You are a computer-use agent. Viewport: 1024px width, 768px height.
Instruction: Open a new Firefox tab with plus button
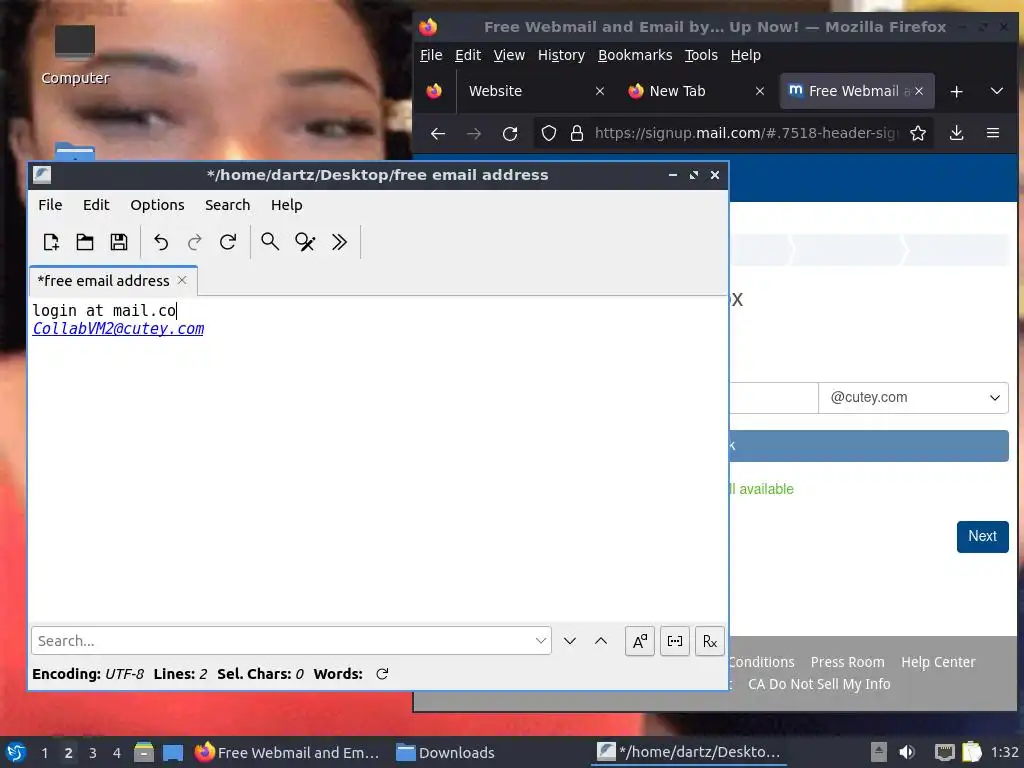coord(956,91)
